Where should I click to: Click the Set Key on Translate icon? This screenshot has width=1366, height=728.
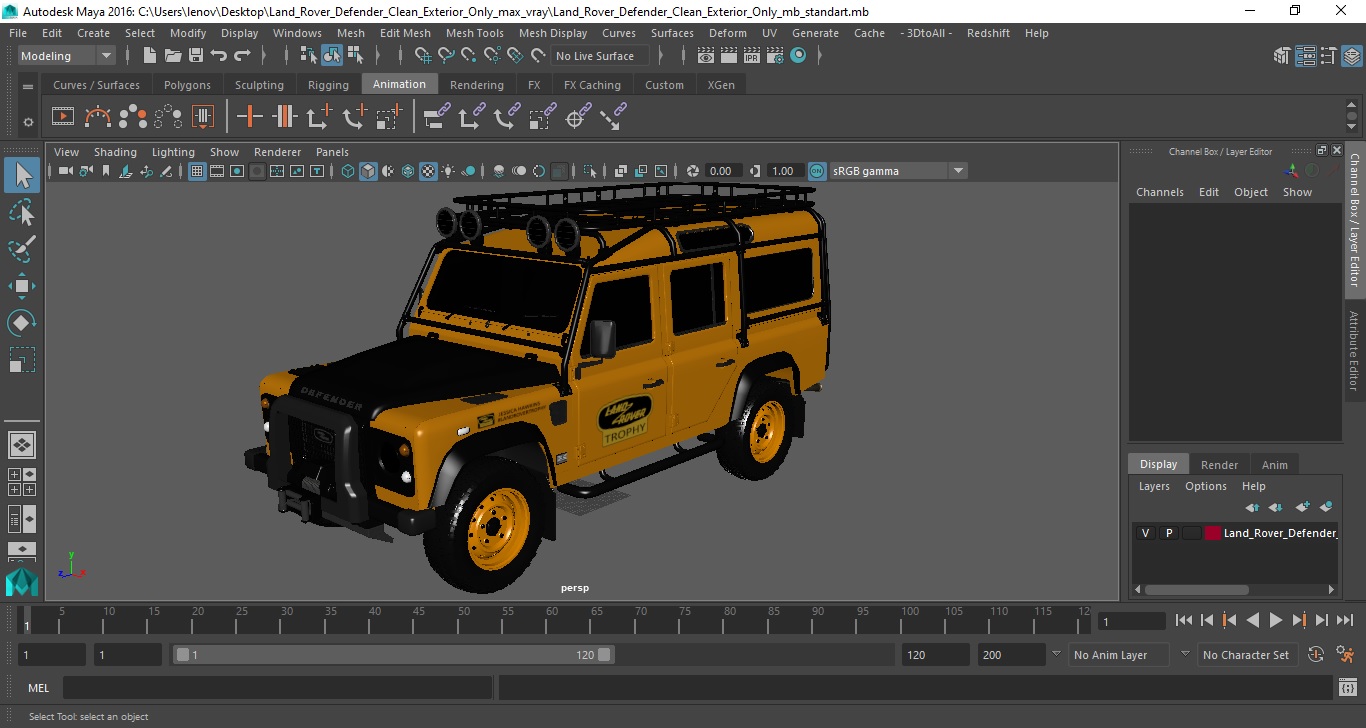pyautogui.click(x=319, y=118)
